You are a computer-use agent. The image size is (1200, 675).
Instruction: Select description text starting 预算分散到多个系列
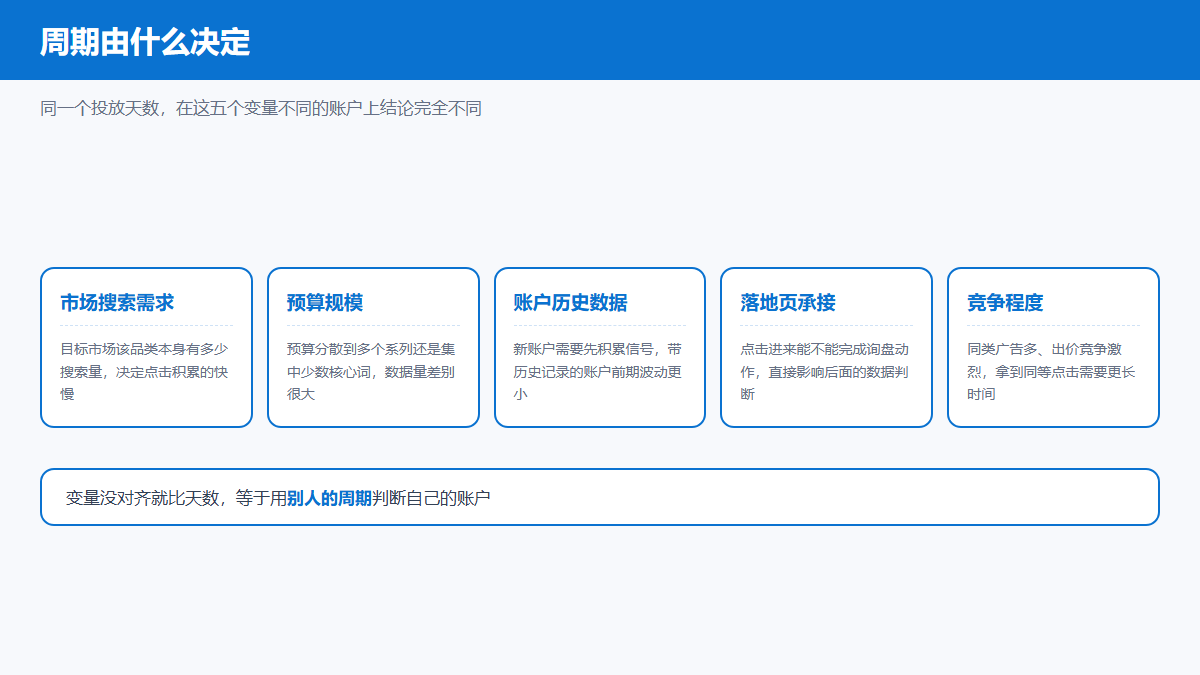pos(373,371)
